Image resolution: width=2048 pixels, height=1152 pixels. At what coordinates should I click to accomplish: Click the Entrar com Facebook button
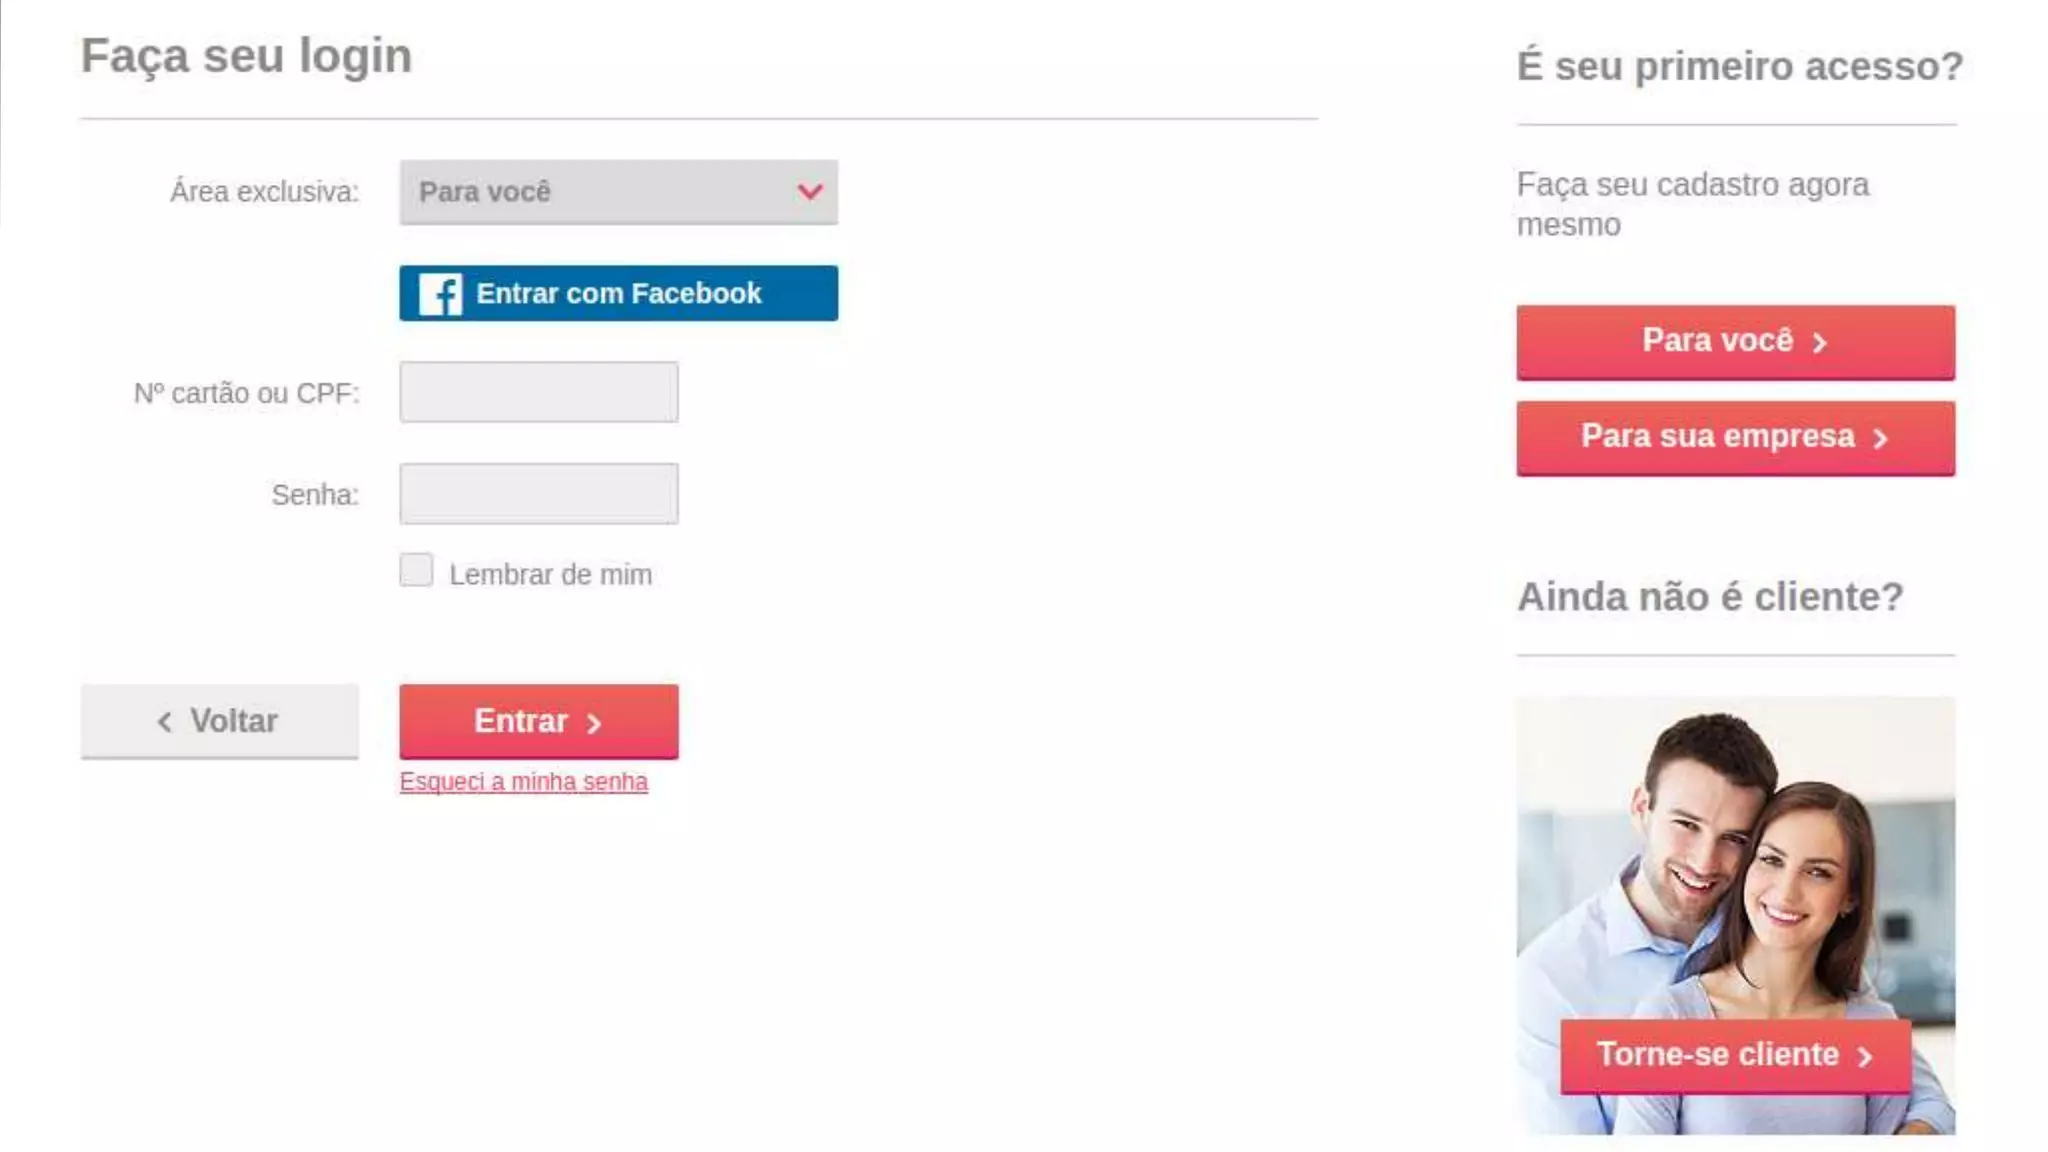[x=618, y=293]
